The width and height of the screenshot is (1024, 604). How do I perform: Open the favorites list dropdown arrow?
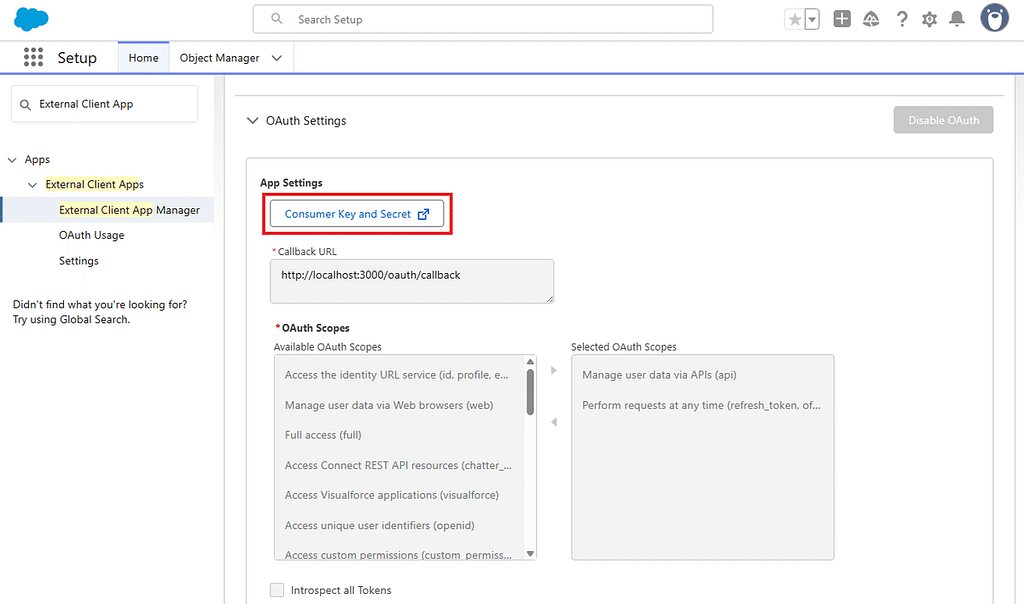(812, 20)
